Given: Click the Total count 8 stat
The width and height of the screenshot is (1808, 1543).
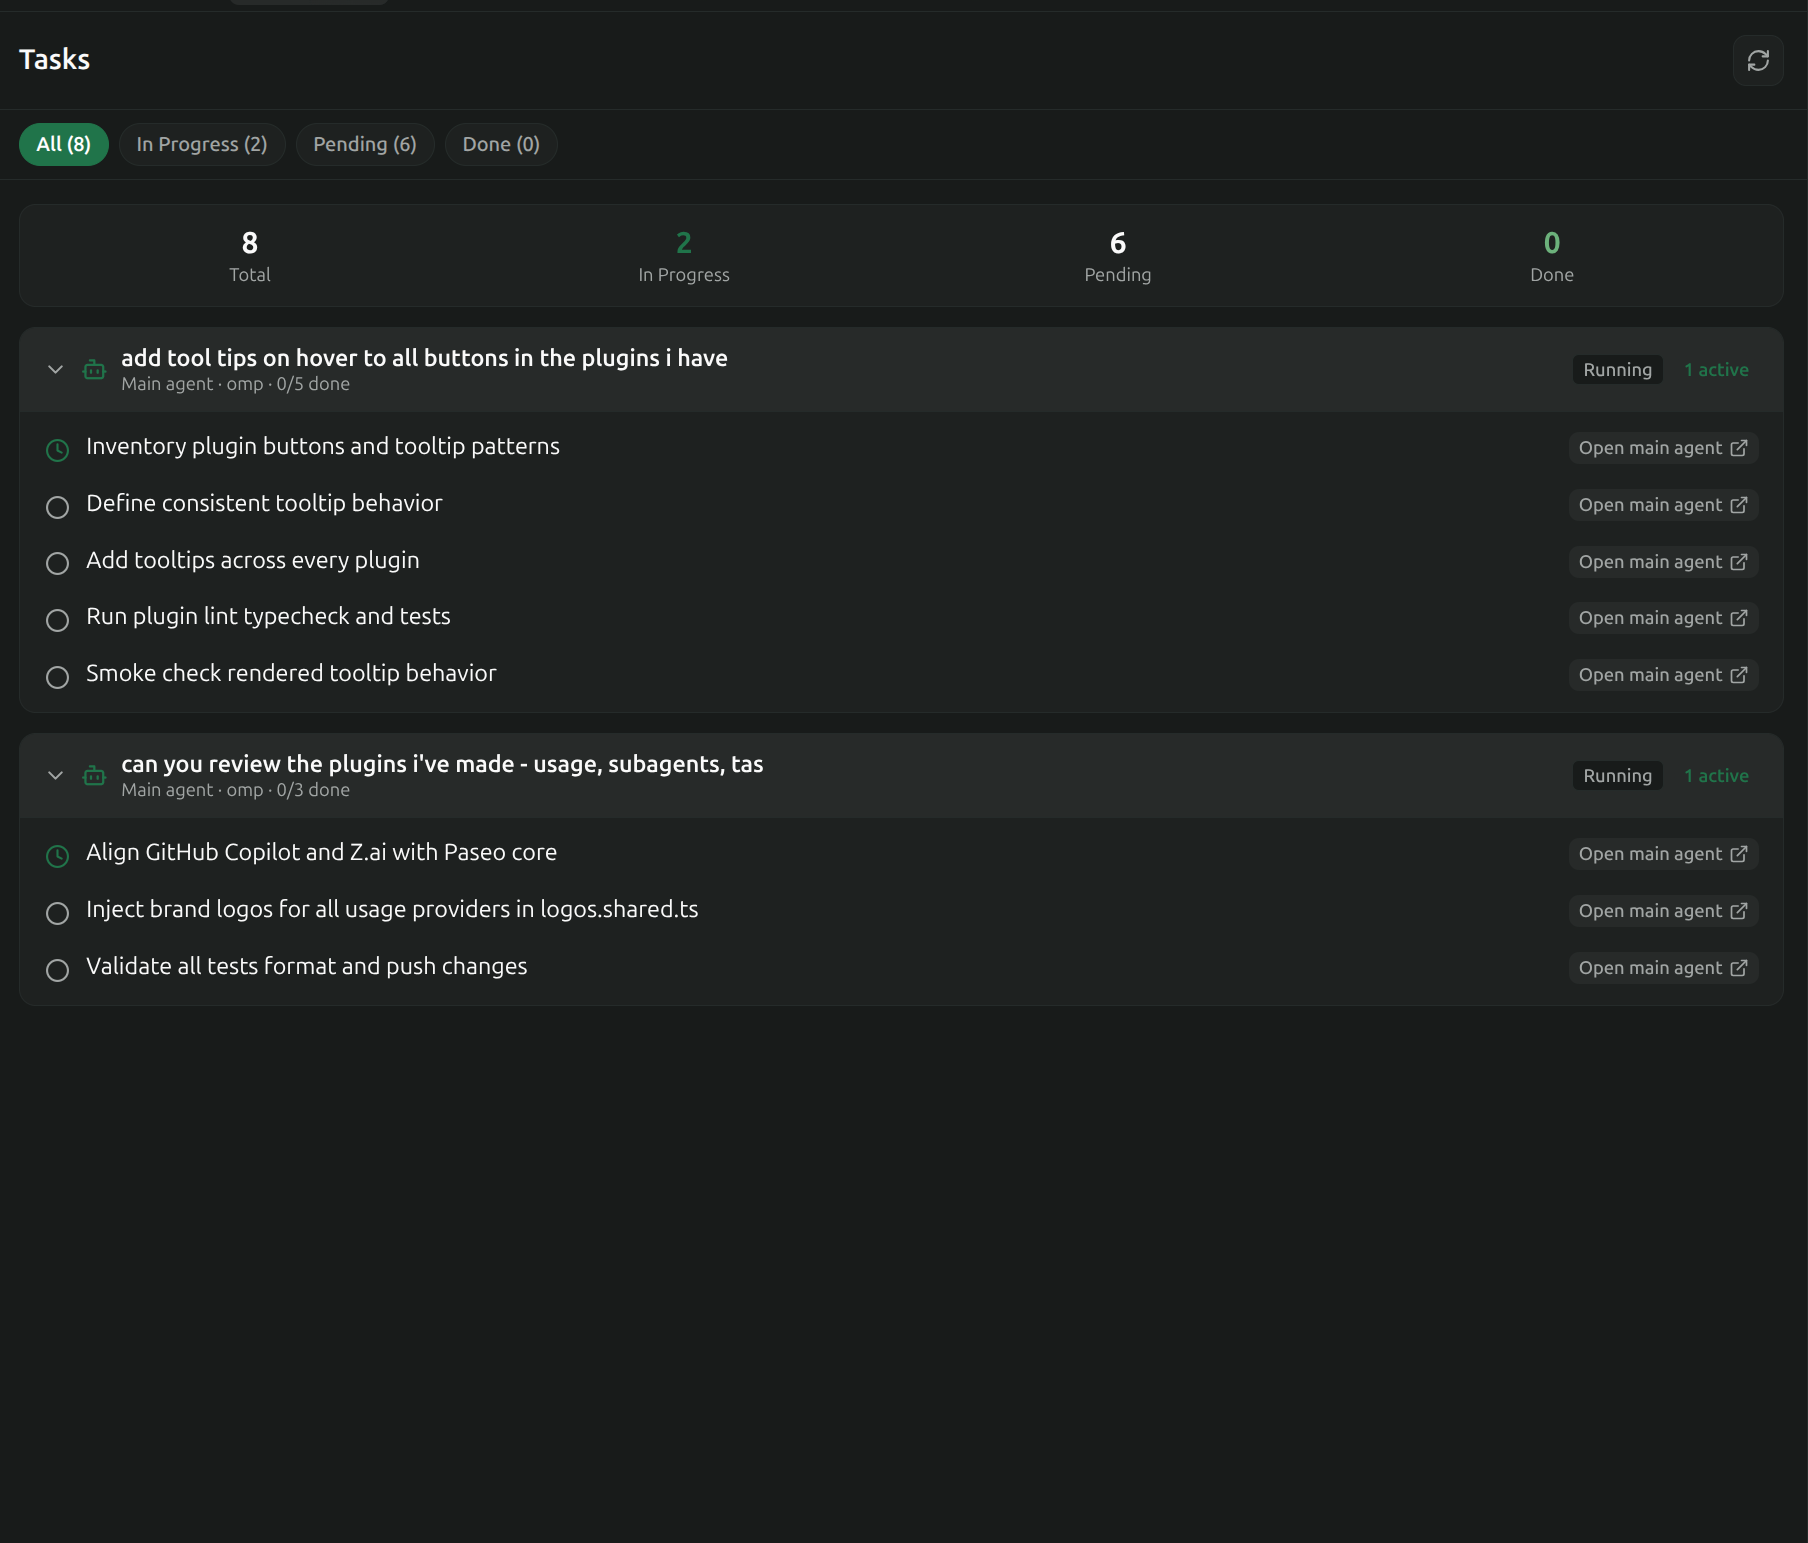Looking at the screenshot, I should (x=250, y=243).
